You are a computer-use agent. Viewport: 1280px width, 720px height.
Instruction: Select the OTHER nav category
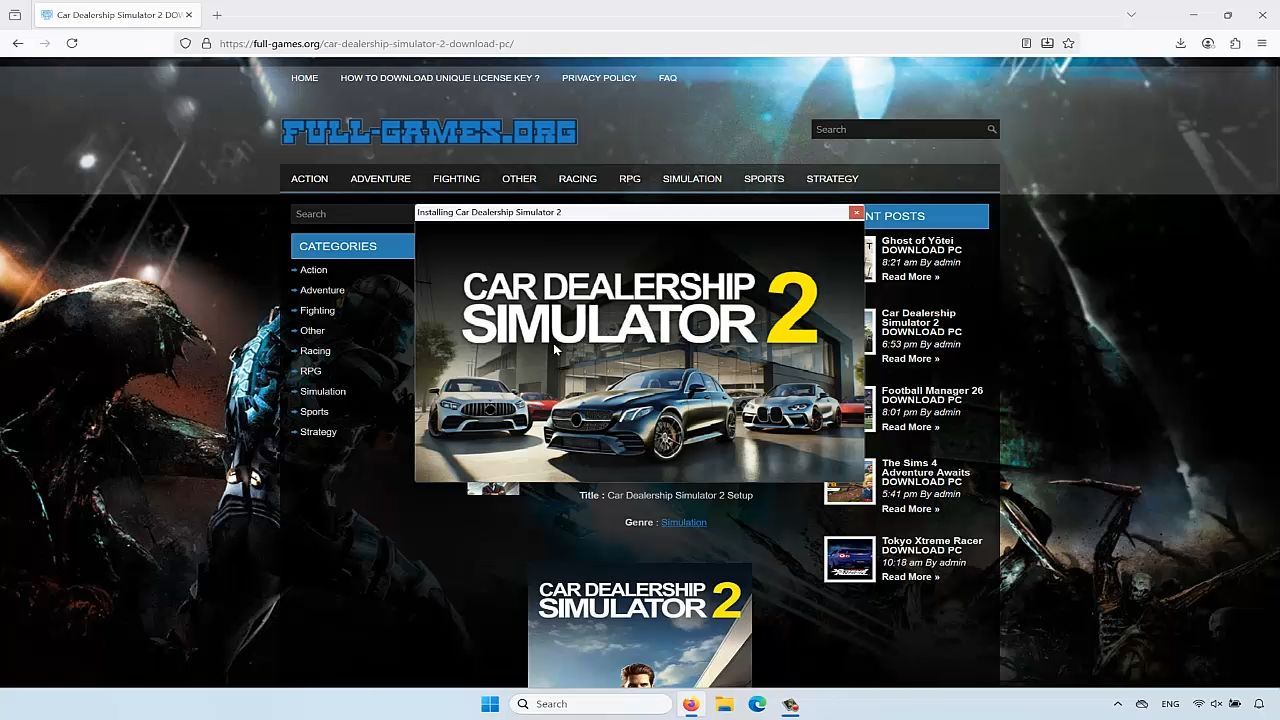(x=519, y=179)
